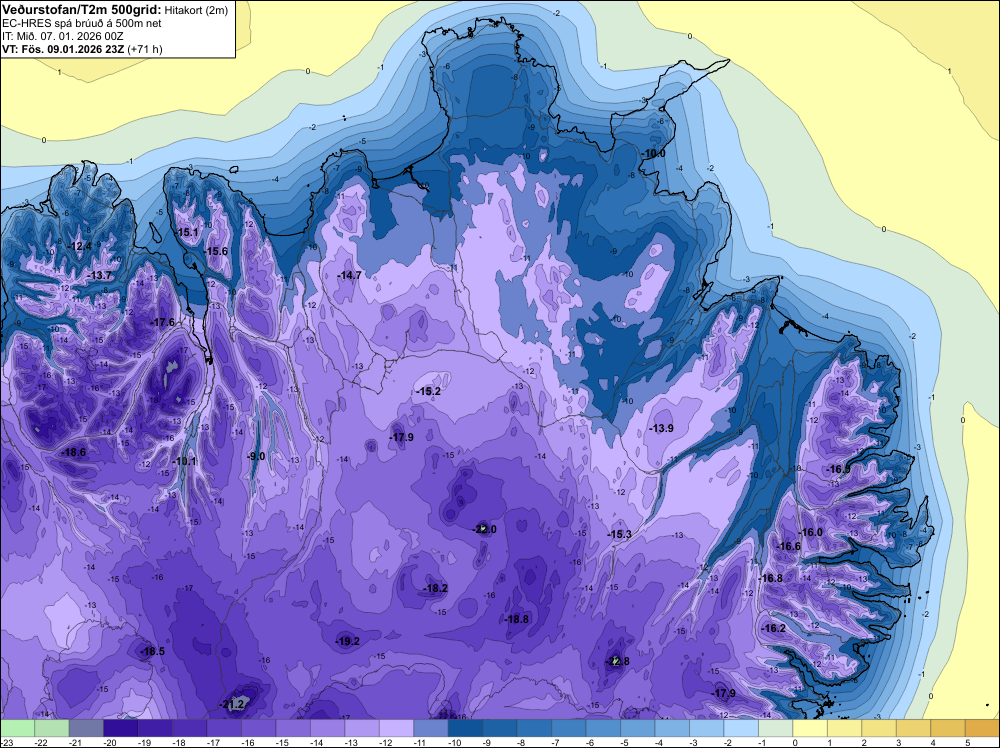
Task: Click the -13.9 temperature label
Action: point(661,429)
